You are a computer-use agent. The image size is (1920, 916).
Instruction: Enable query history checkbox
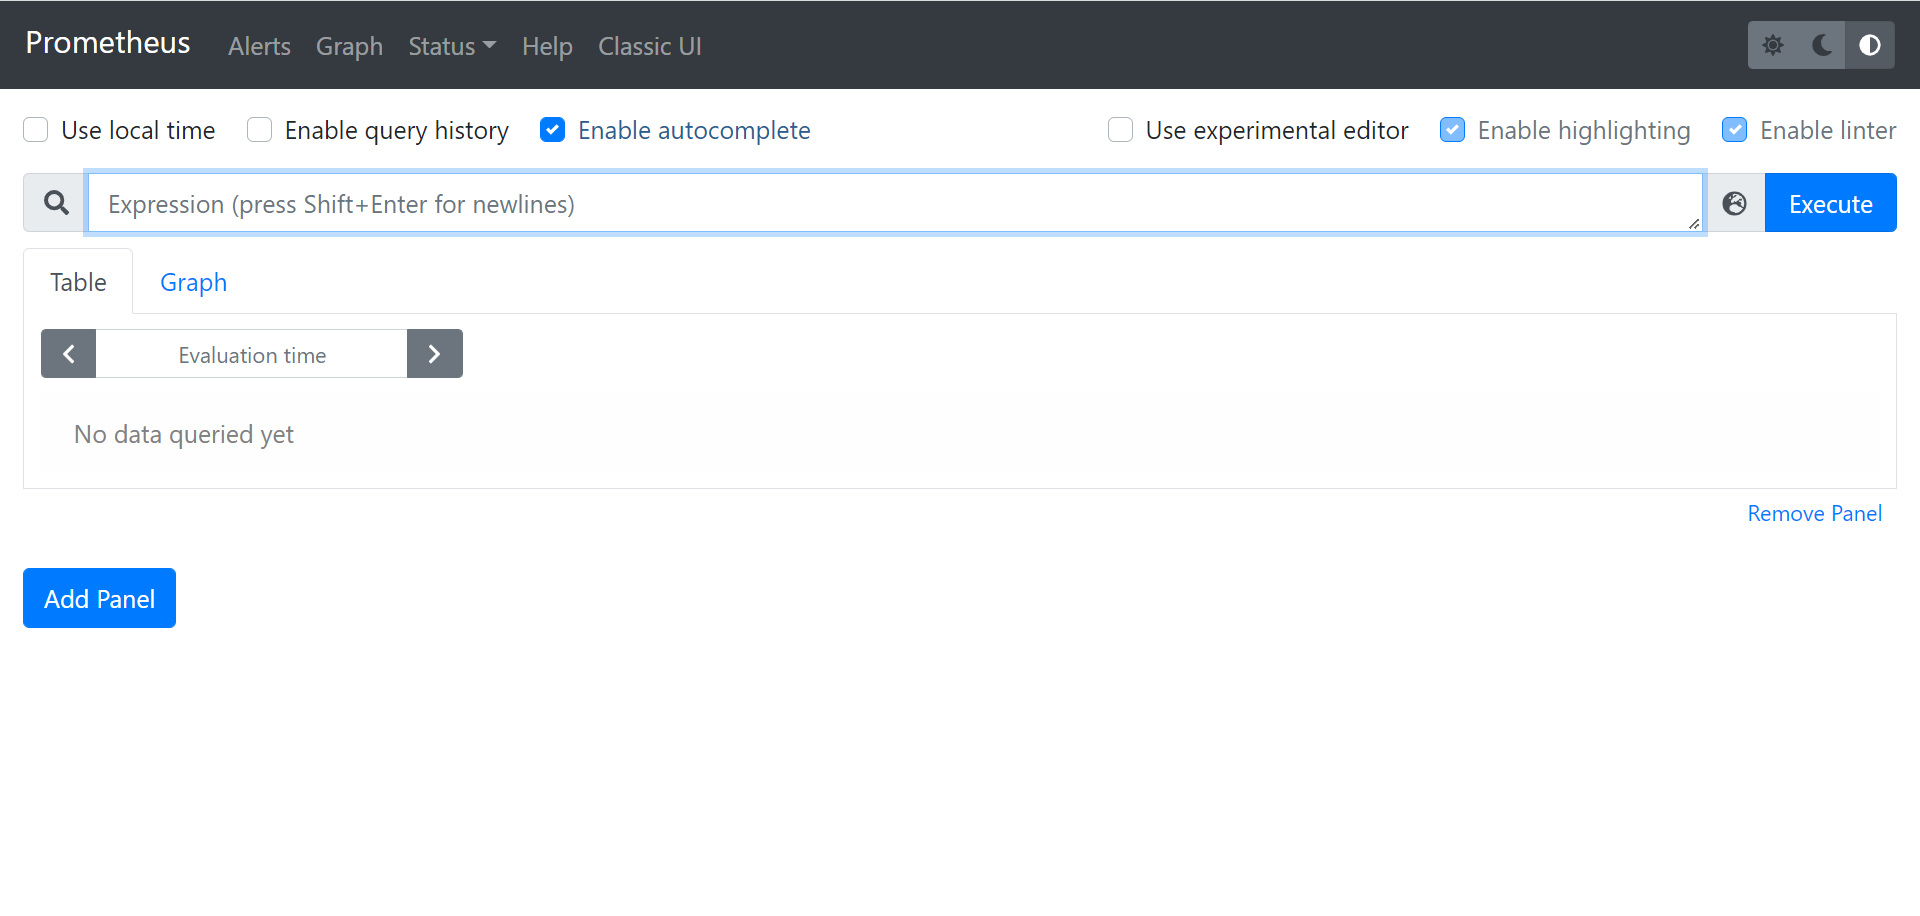coord(259,130)
